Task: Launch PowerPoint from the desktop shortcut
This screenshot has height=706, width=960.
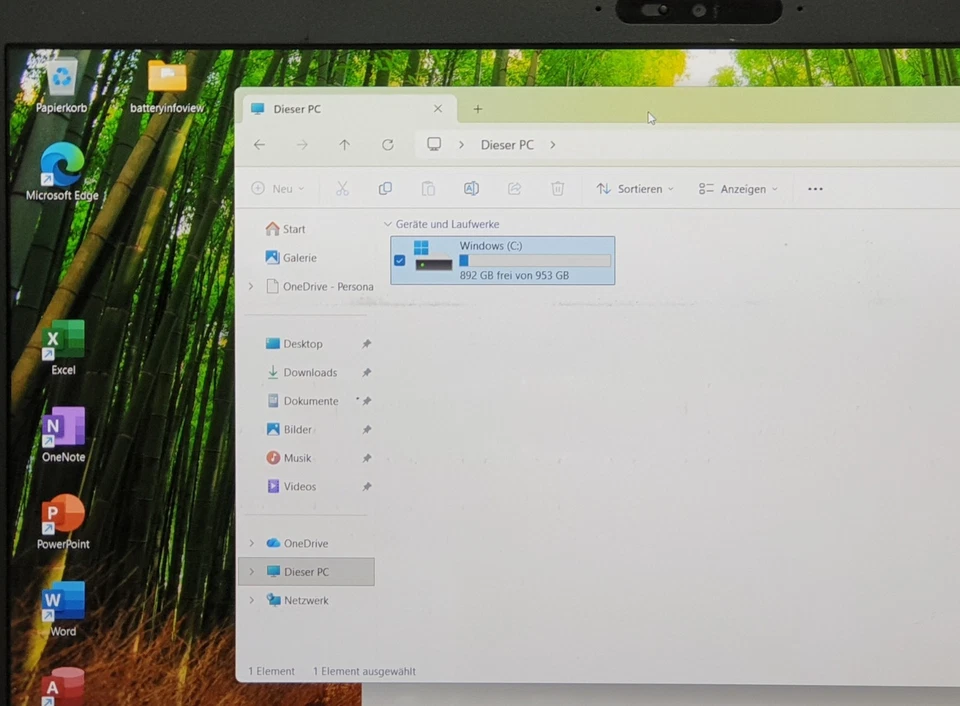Action: (63, 522)
